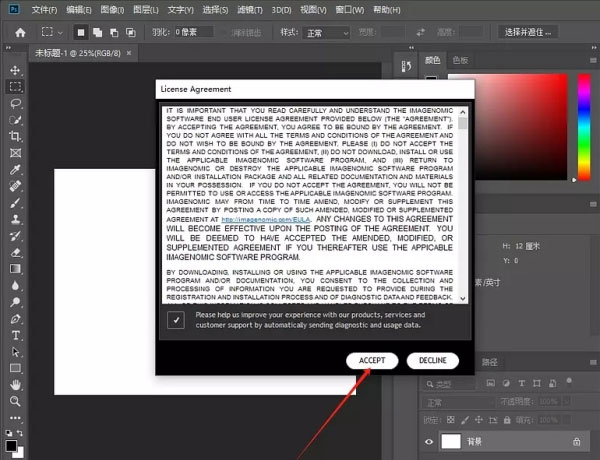Click the DECLINE button
Image resolution: width=600 pixels, height=460 pixels.
pos(433,360)
